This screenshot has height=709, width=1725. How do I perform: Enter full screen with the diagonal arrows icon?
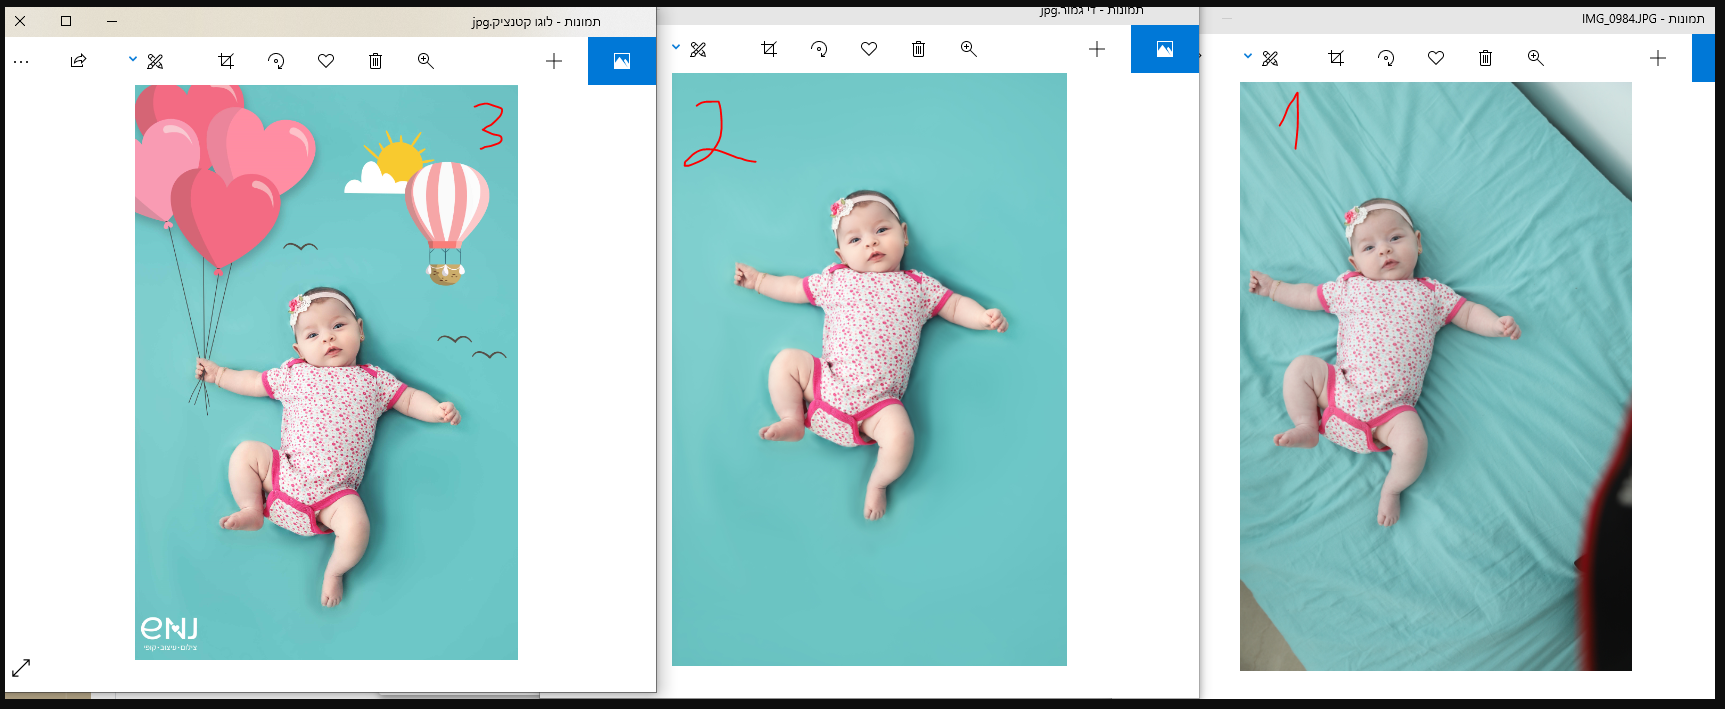(21, 667)
